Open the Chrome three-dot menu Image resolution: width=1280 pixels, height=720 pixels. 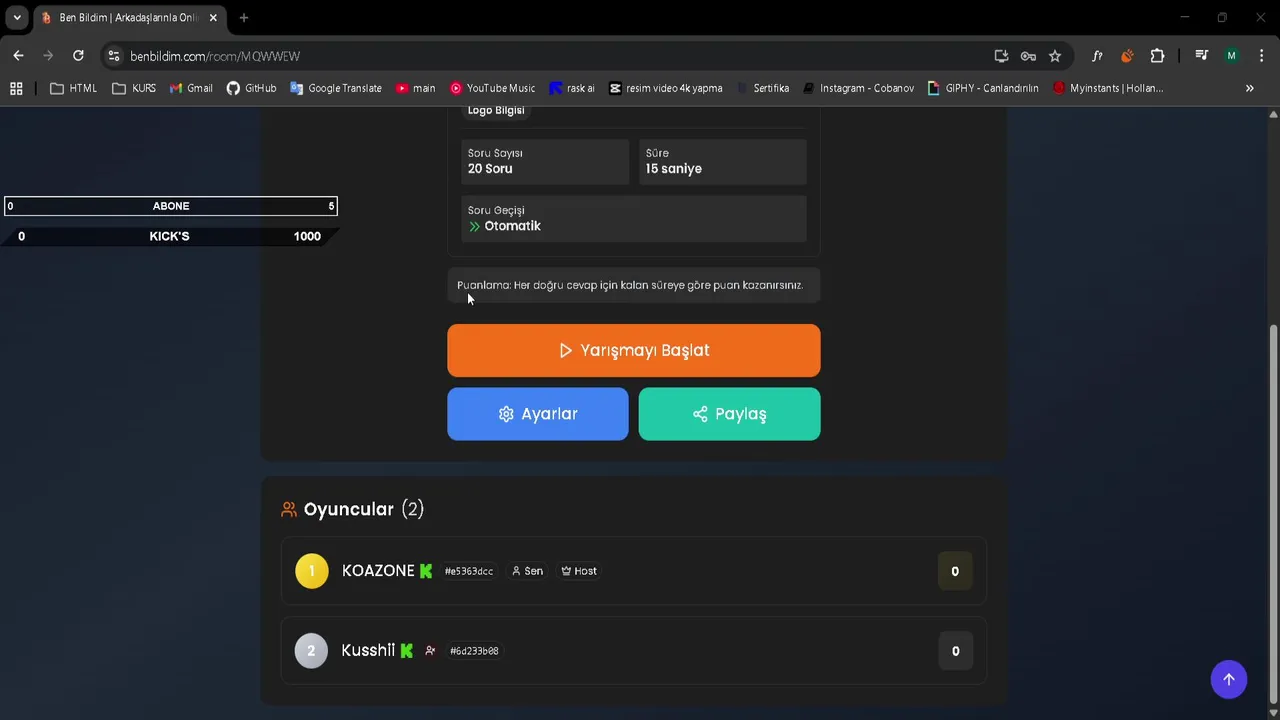pyautogui.click(x=1261, y=56)
